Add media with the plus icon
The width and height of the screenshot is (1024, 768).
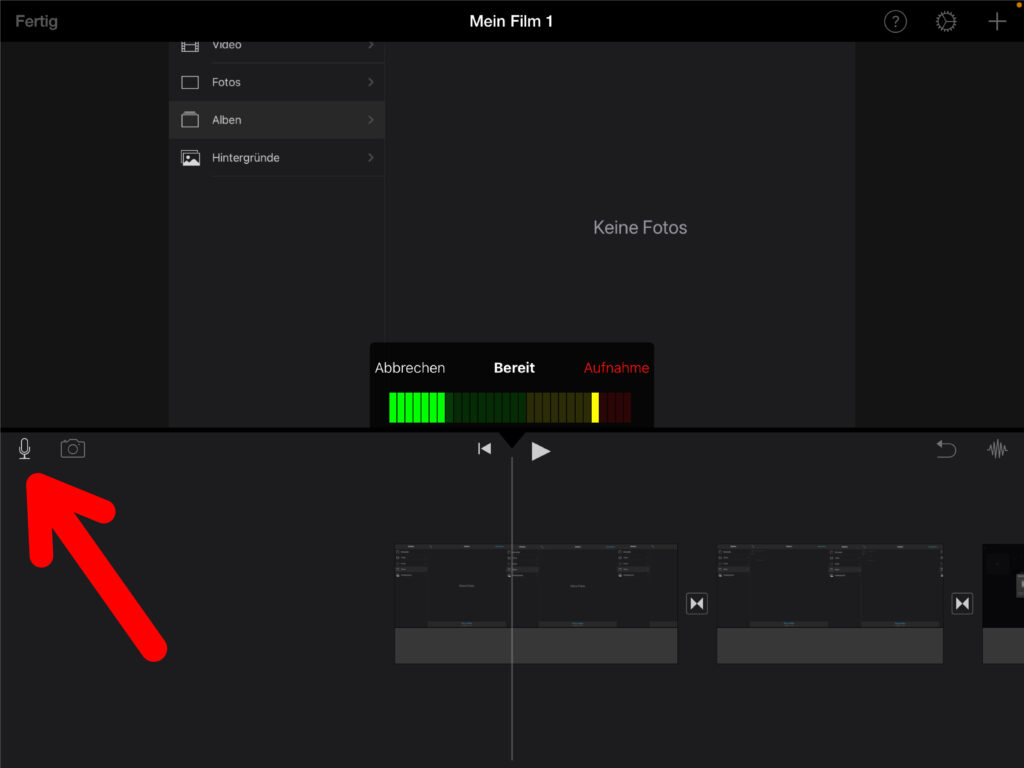(x=996, y=22)
